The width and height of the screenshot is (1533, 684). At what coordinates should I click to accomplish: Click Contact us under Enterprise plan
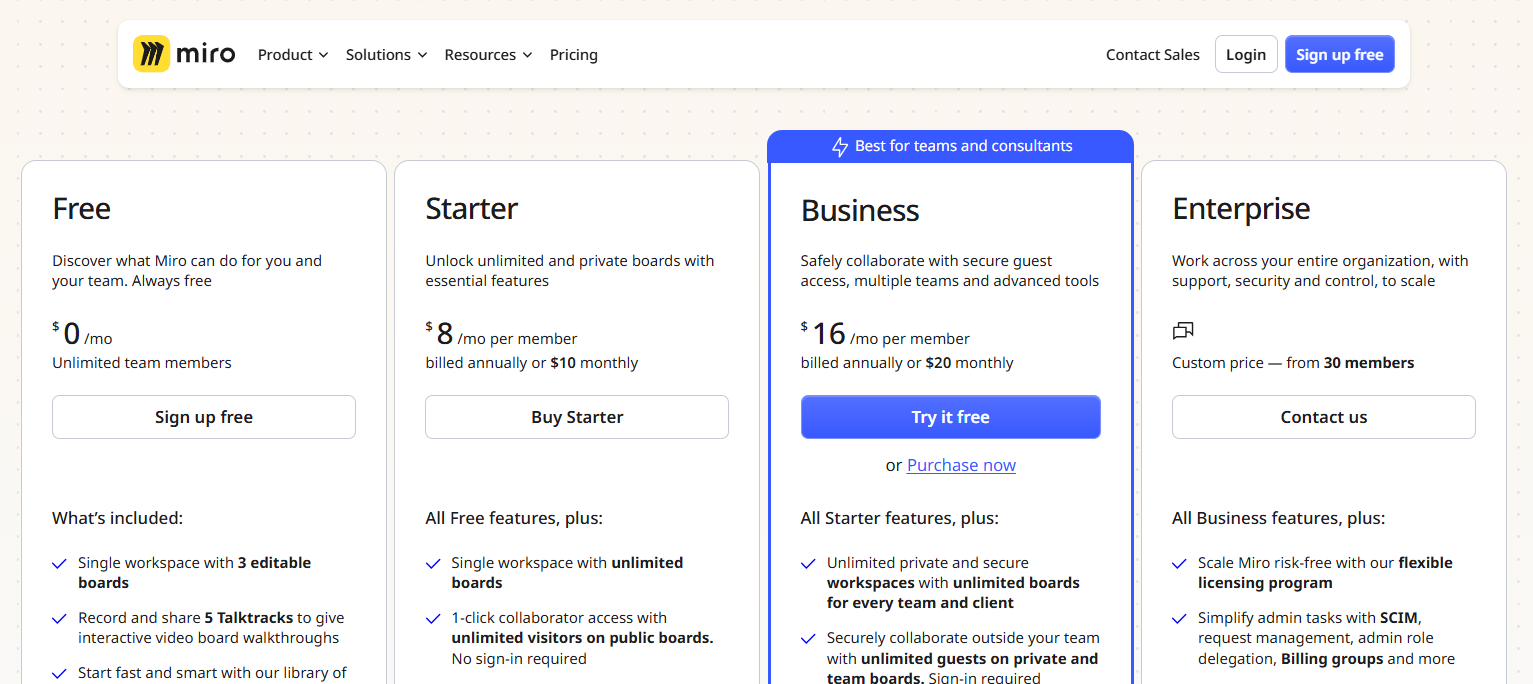click(1323, 417)
